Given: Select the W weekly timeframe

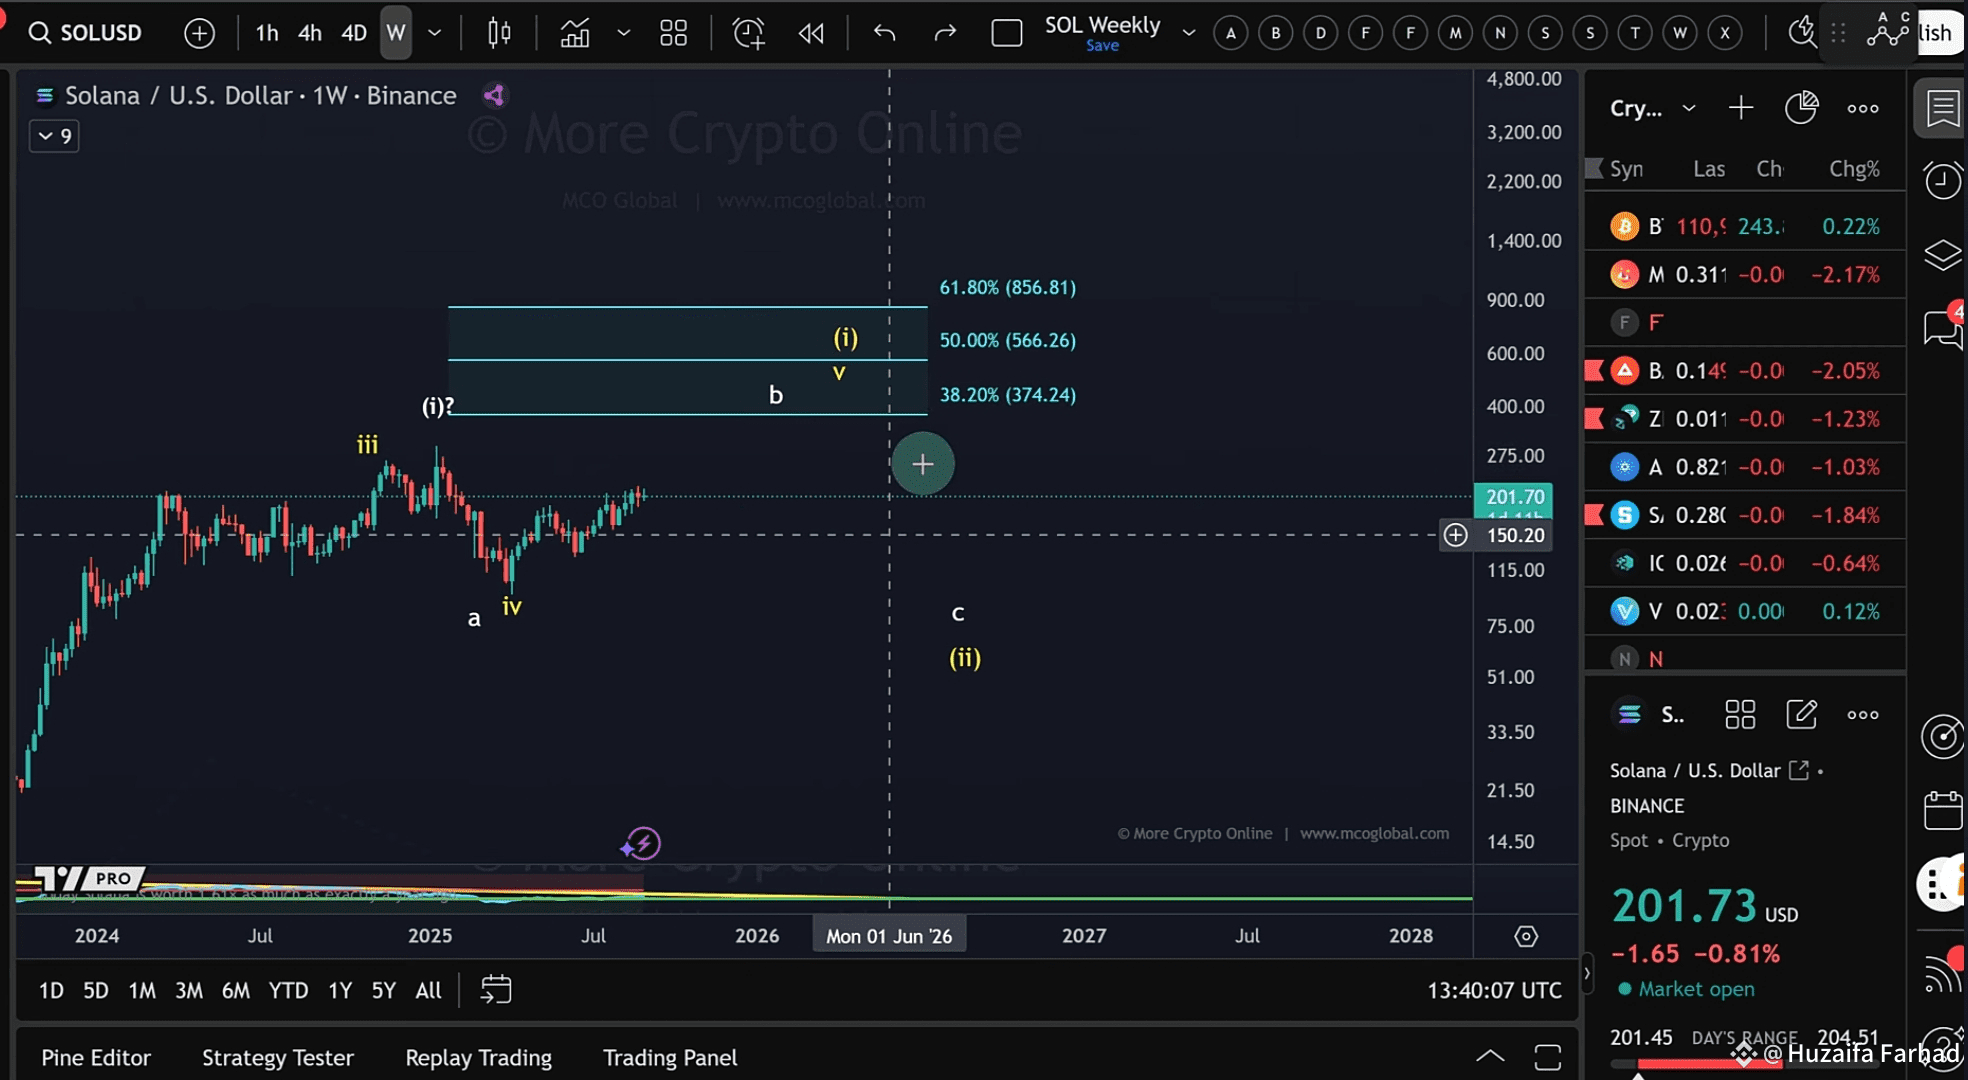Looking at the screenshot, I should click(396, 33).
